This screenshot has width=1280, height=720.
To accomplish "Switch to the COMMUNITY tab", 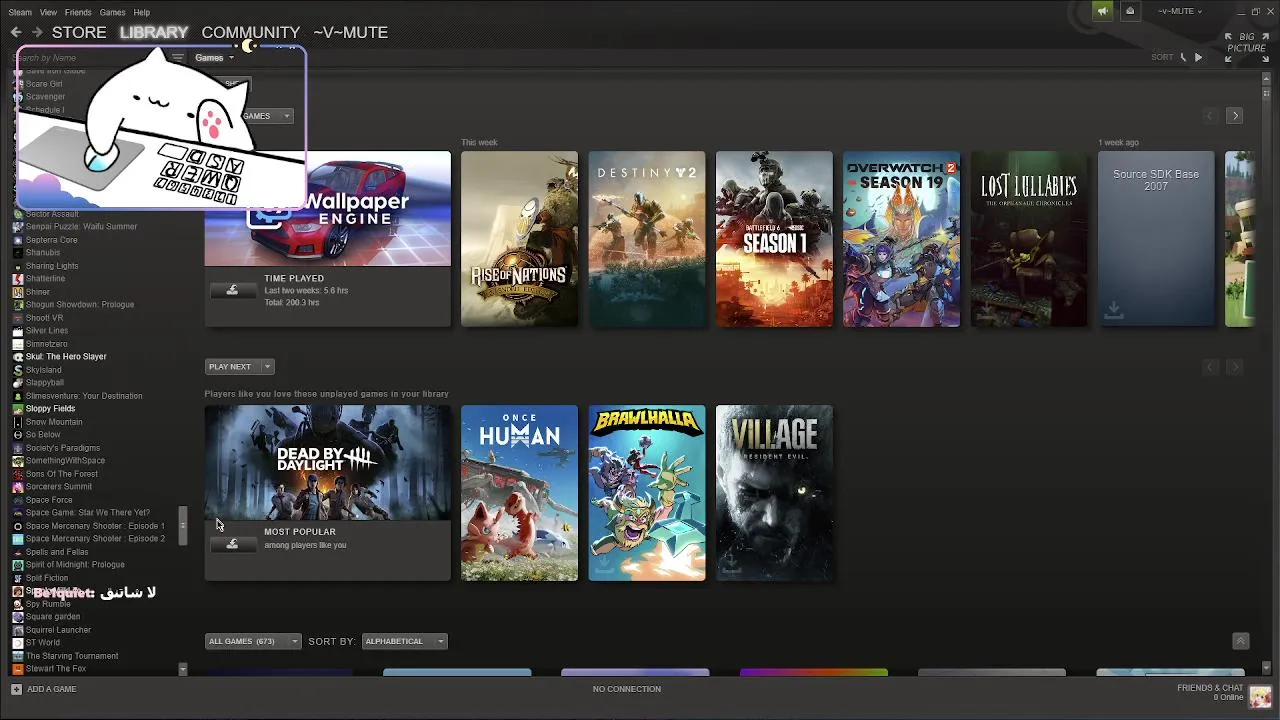I will click(x=251, y=32).
